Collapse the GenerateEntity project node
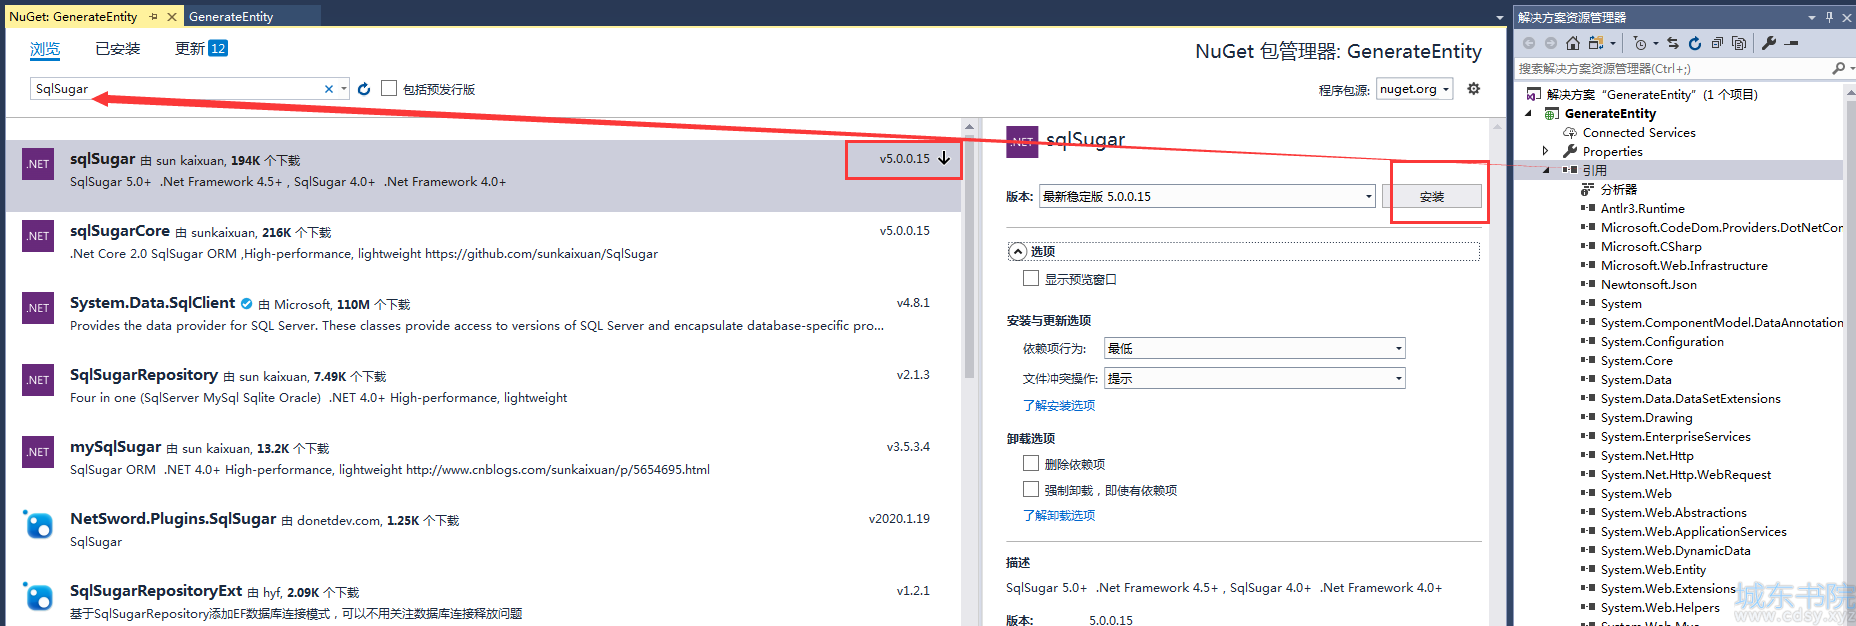 tap(1528, 114)
